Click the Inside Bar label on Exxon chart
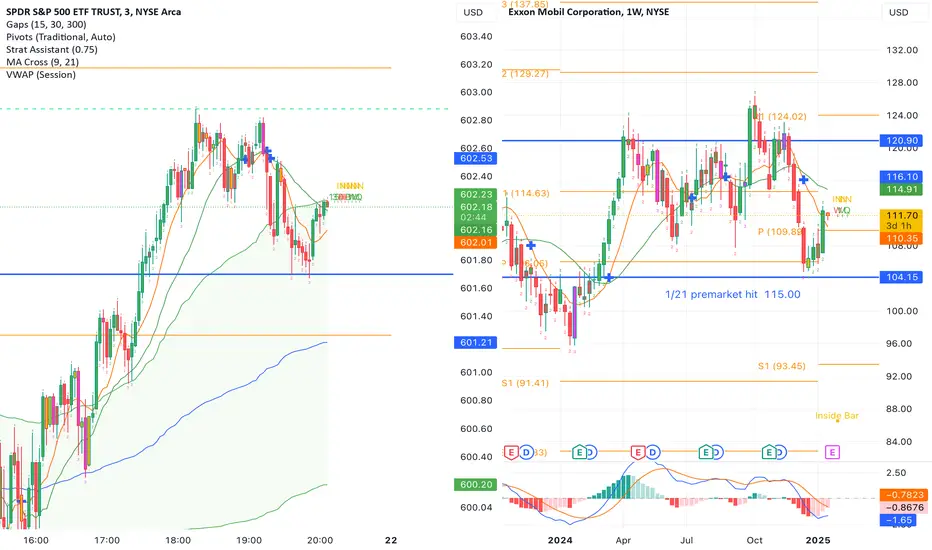The image size is (932, 550). coord(837,415)
